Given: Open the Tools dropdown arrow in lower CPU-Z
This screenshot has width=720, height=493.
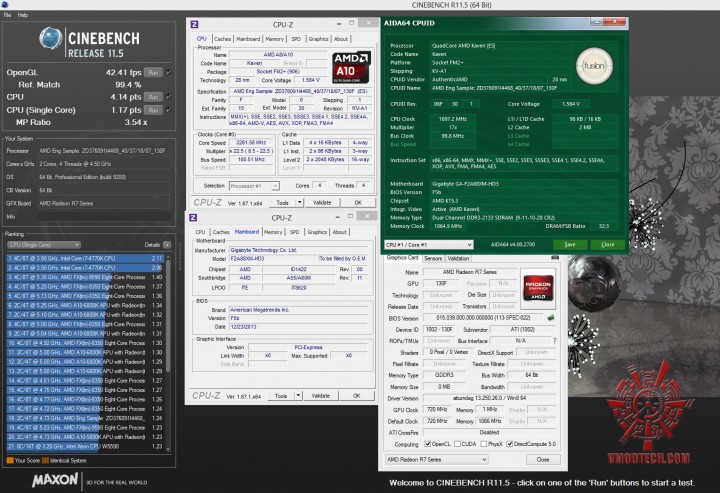Looking at the screenshot, I should (298, 396).
